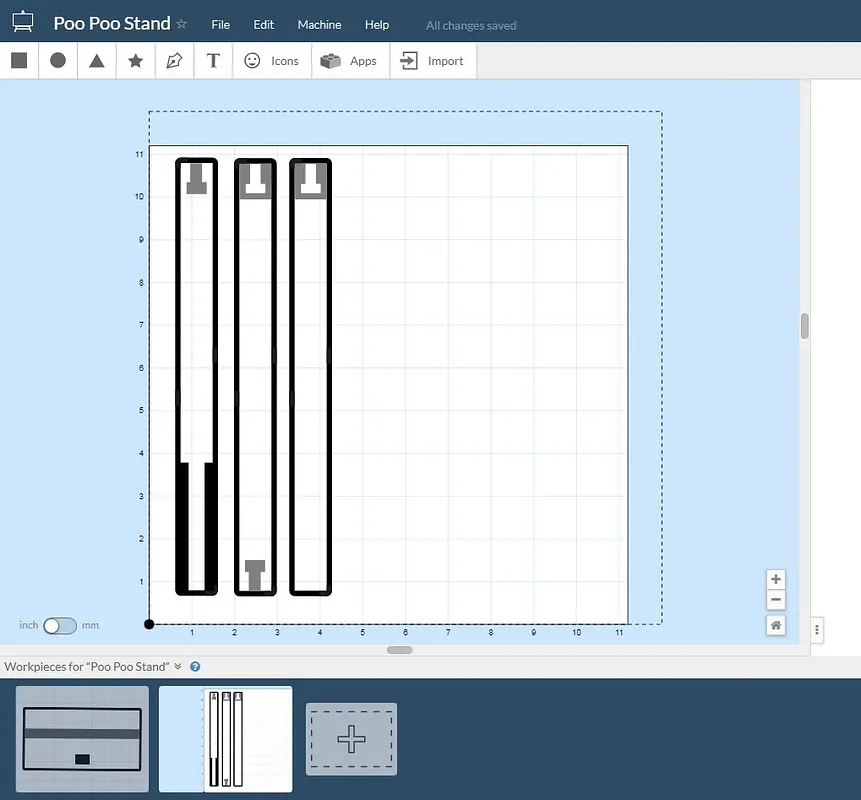The width and height of the screenshot is (861, 800).
Task: Select the Square shape tool
Action: coord(19,61)
